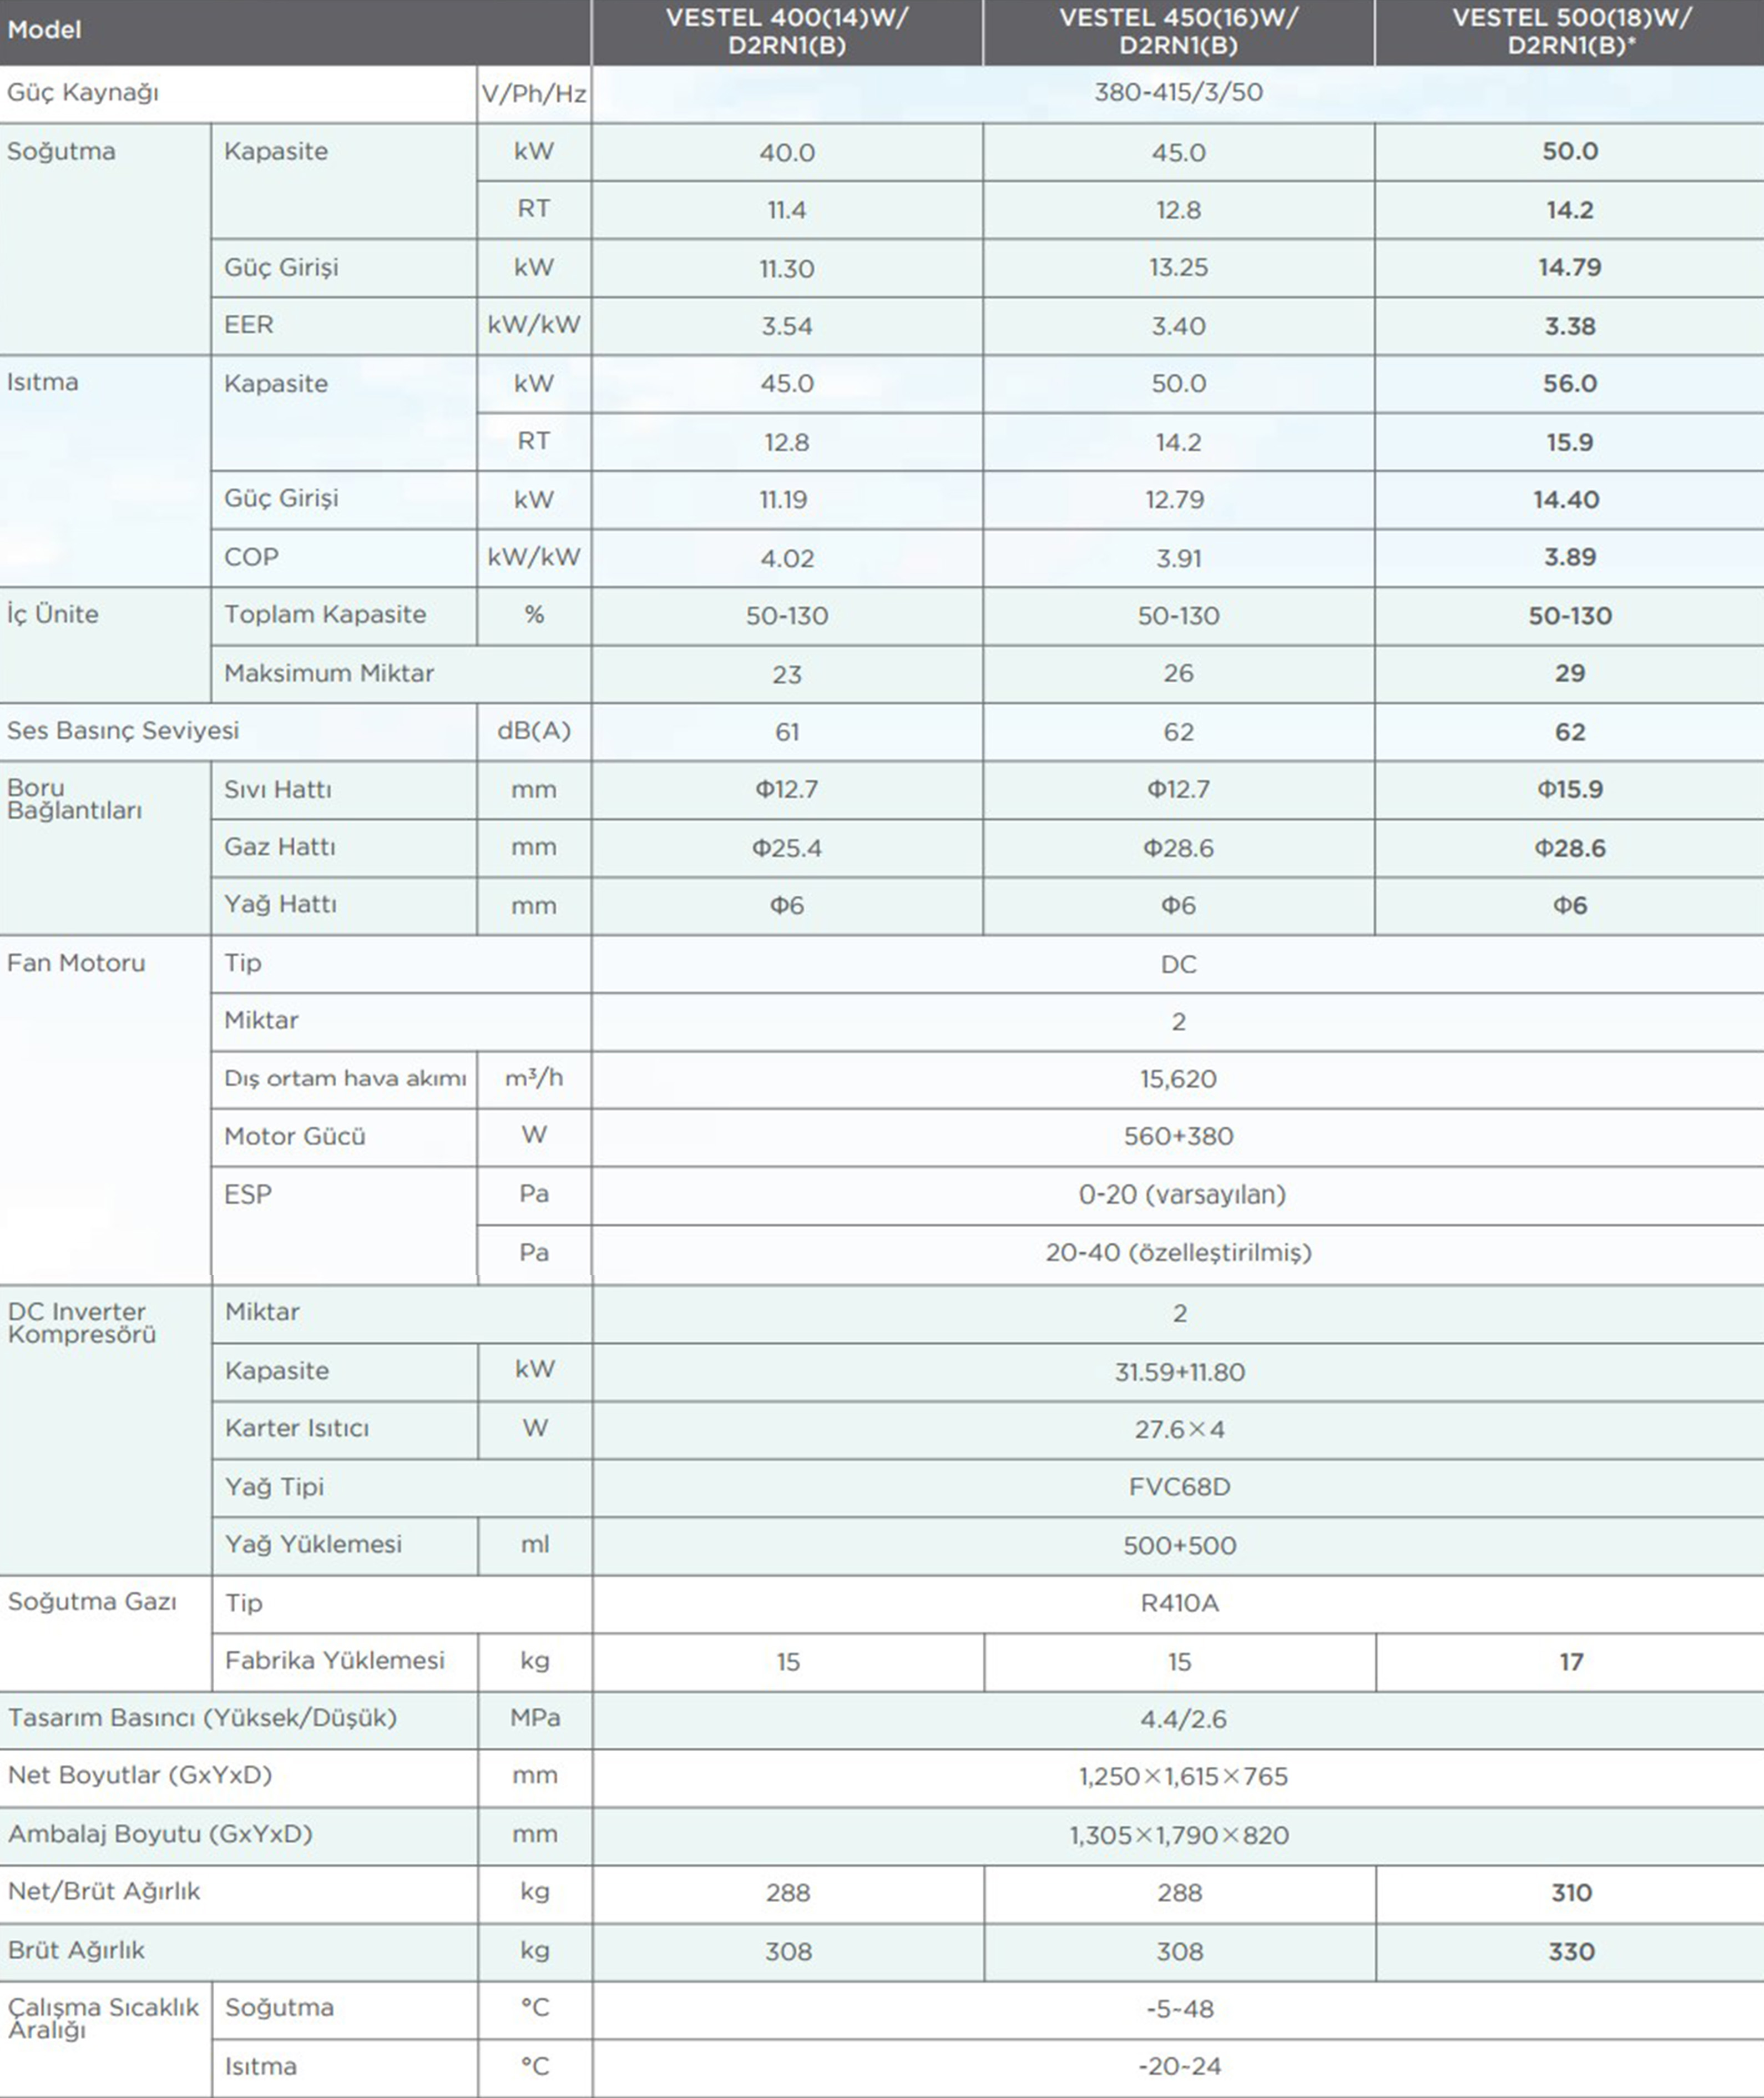Click the '3.91' COP value

[x=1178, y=558]
